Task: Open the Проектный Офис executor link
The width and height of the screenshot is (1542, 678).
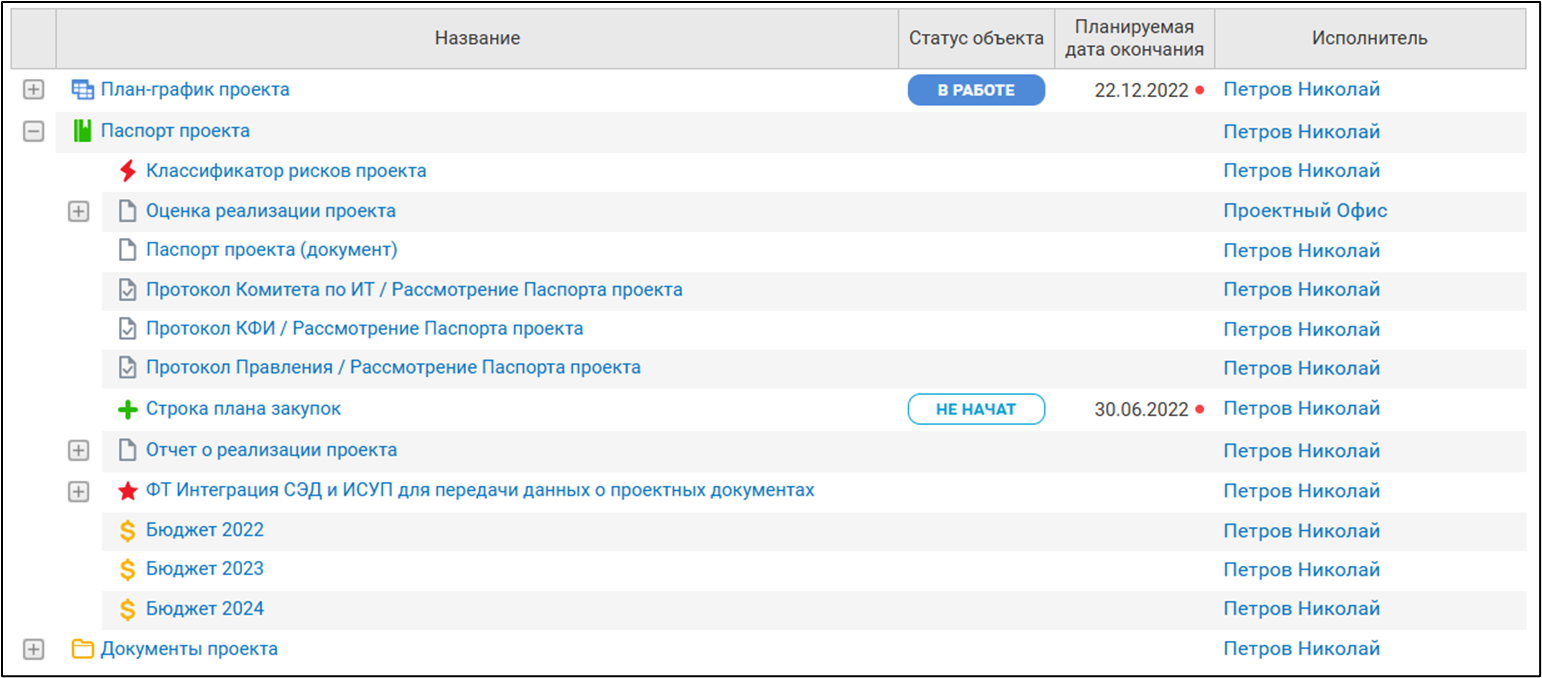Action: (x=1305, y=211)
